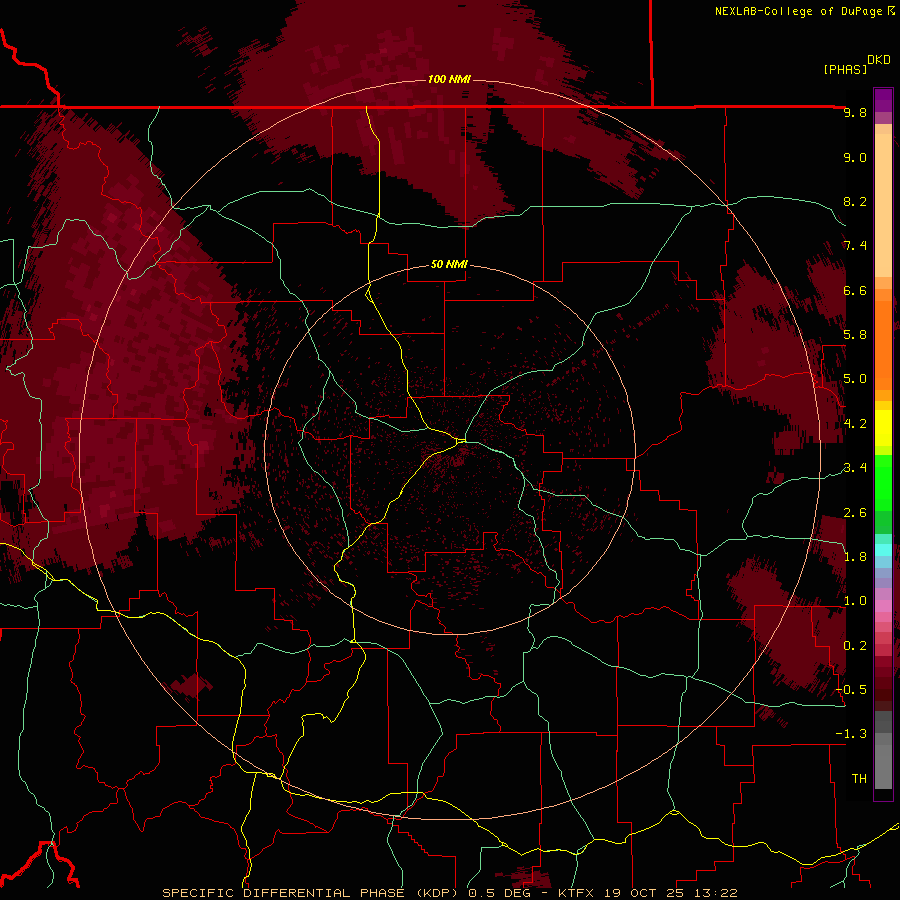Click the -0.5 legend value
900x900 pixels.
pyautogui.click(x=851, y=689)
